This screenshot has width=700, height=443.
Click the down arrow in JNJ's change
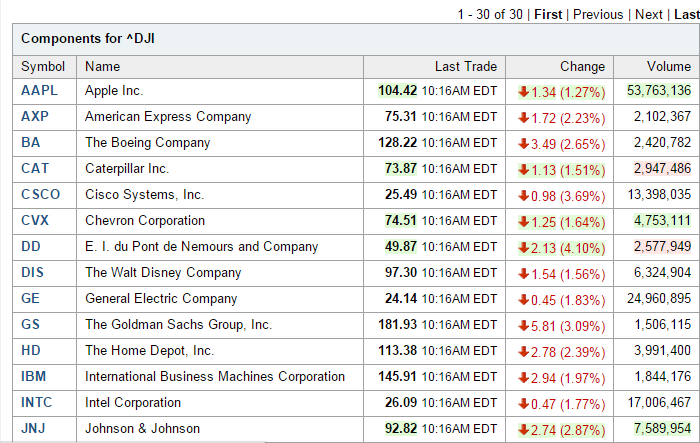pyautogui.click(x=524, y=430)
